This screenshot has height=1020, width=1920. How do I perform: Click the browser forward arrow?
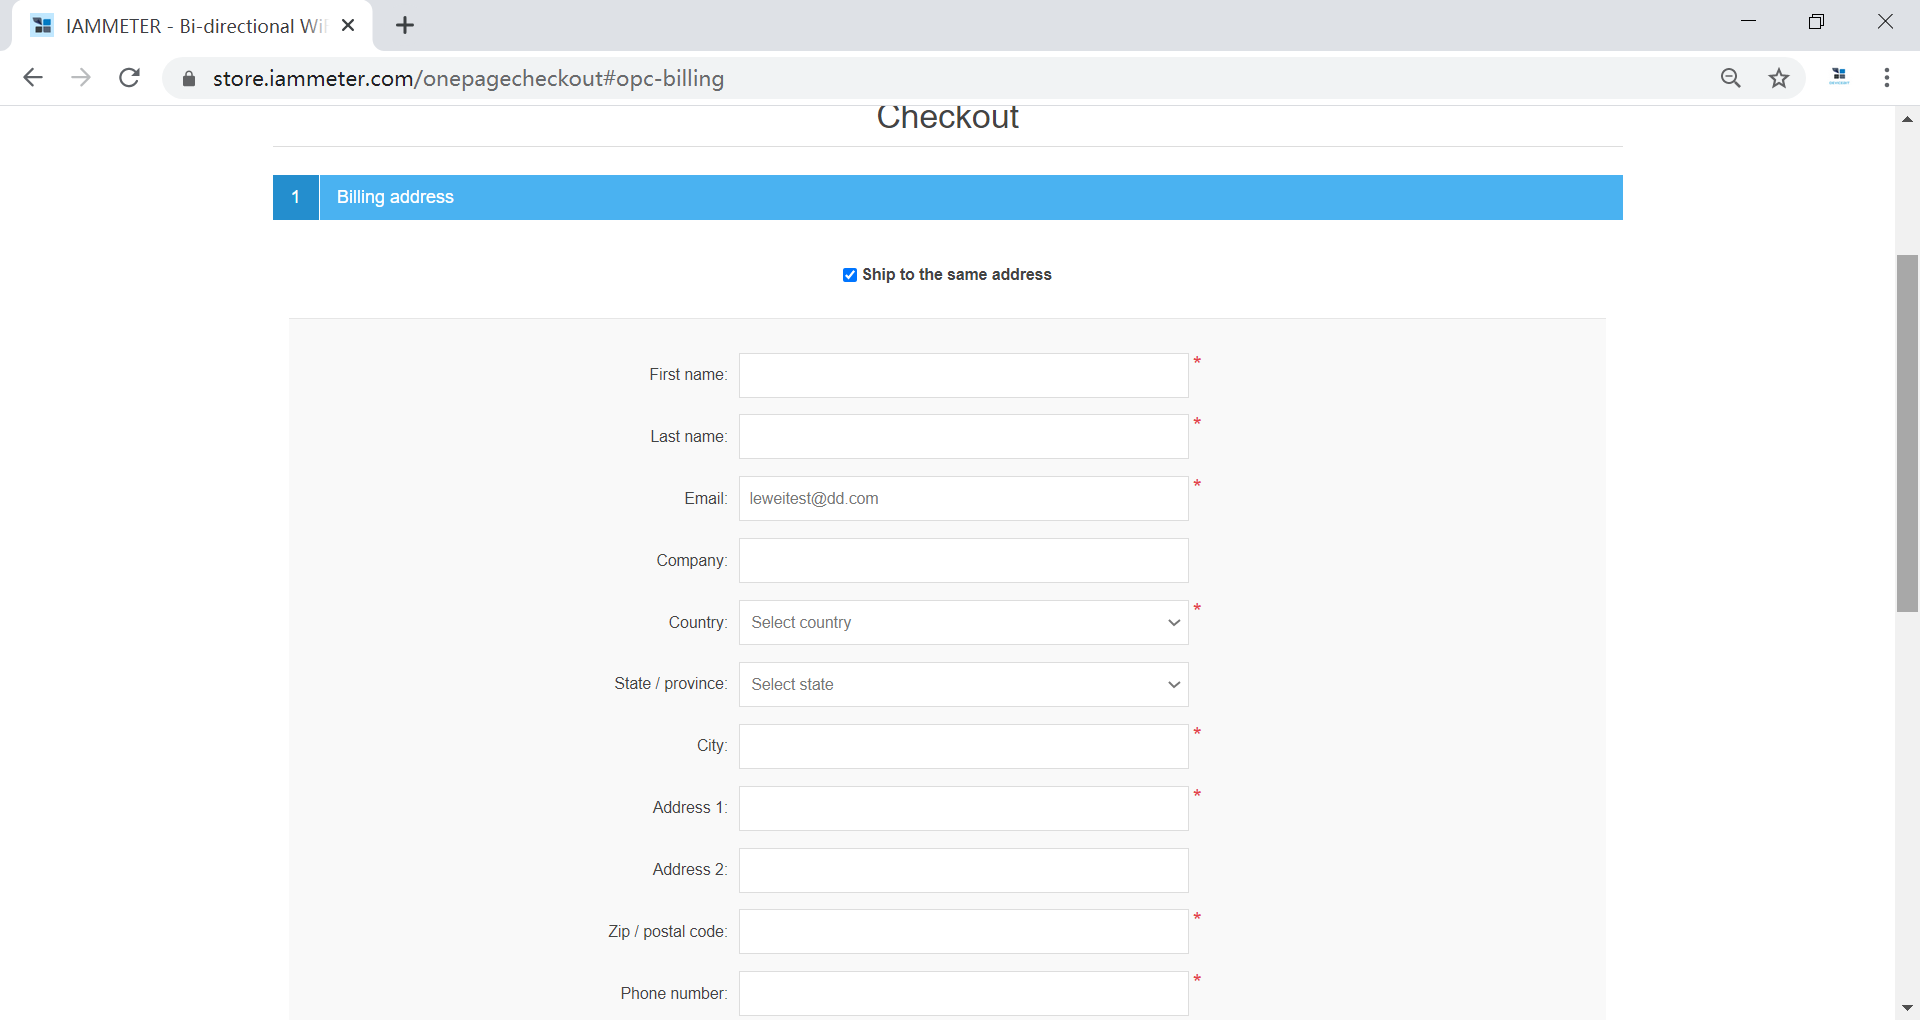tap(81, 78)
